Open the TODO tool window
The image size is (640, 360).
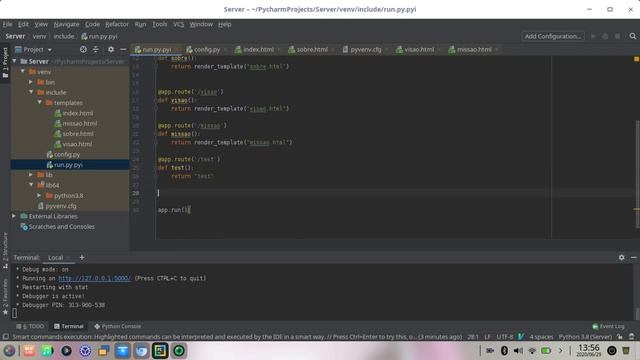[30, 326]
